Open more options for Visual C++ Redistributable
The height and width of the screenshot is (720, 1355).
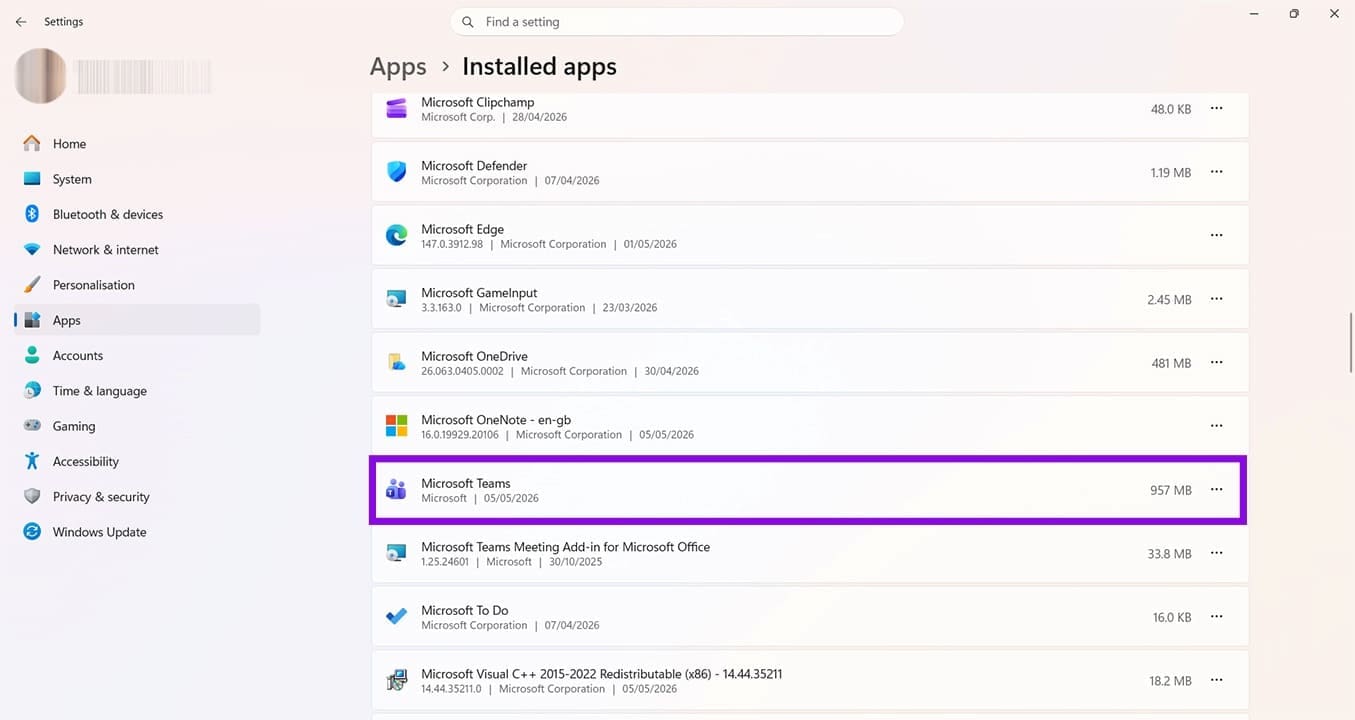click(x=1217, y=680)
